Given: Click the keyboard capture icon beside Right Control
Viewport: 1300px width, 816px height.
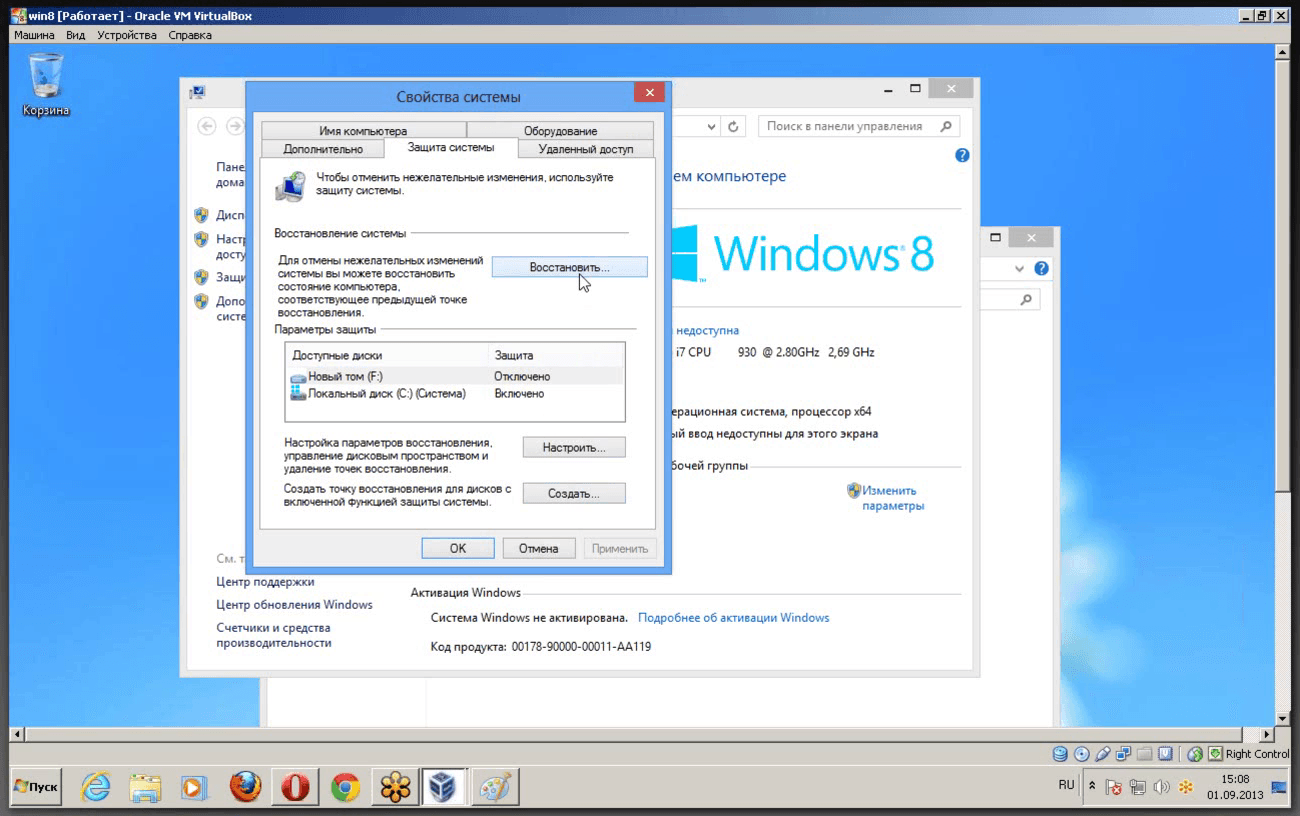Looking at the screenshot, I should (x=1215, y=754).
